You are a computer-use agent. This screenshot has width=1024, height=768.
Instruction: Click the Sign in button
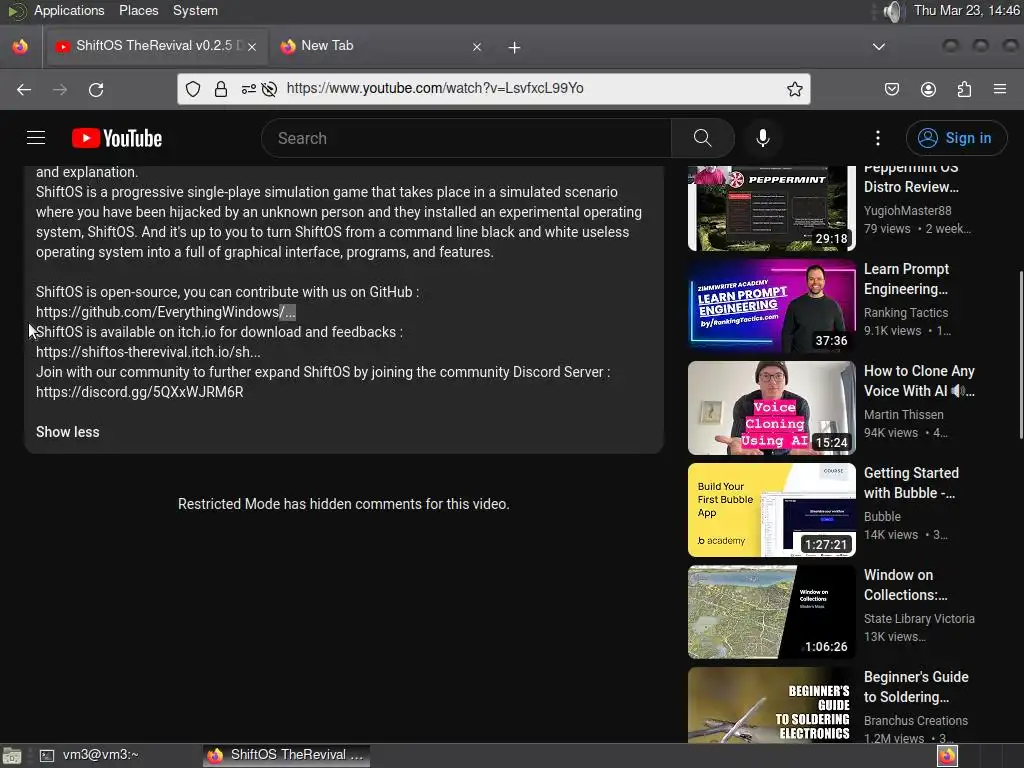point(956,138)
